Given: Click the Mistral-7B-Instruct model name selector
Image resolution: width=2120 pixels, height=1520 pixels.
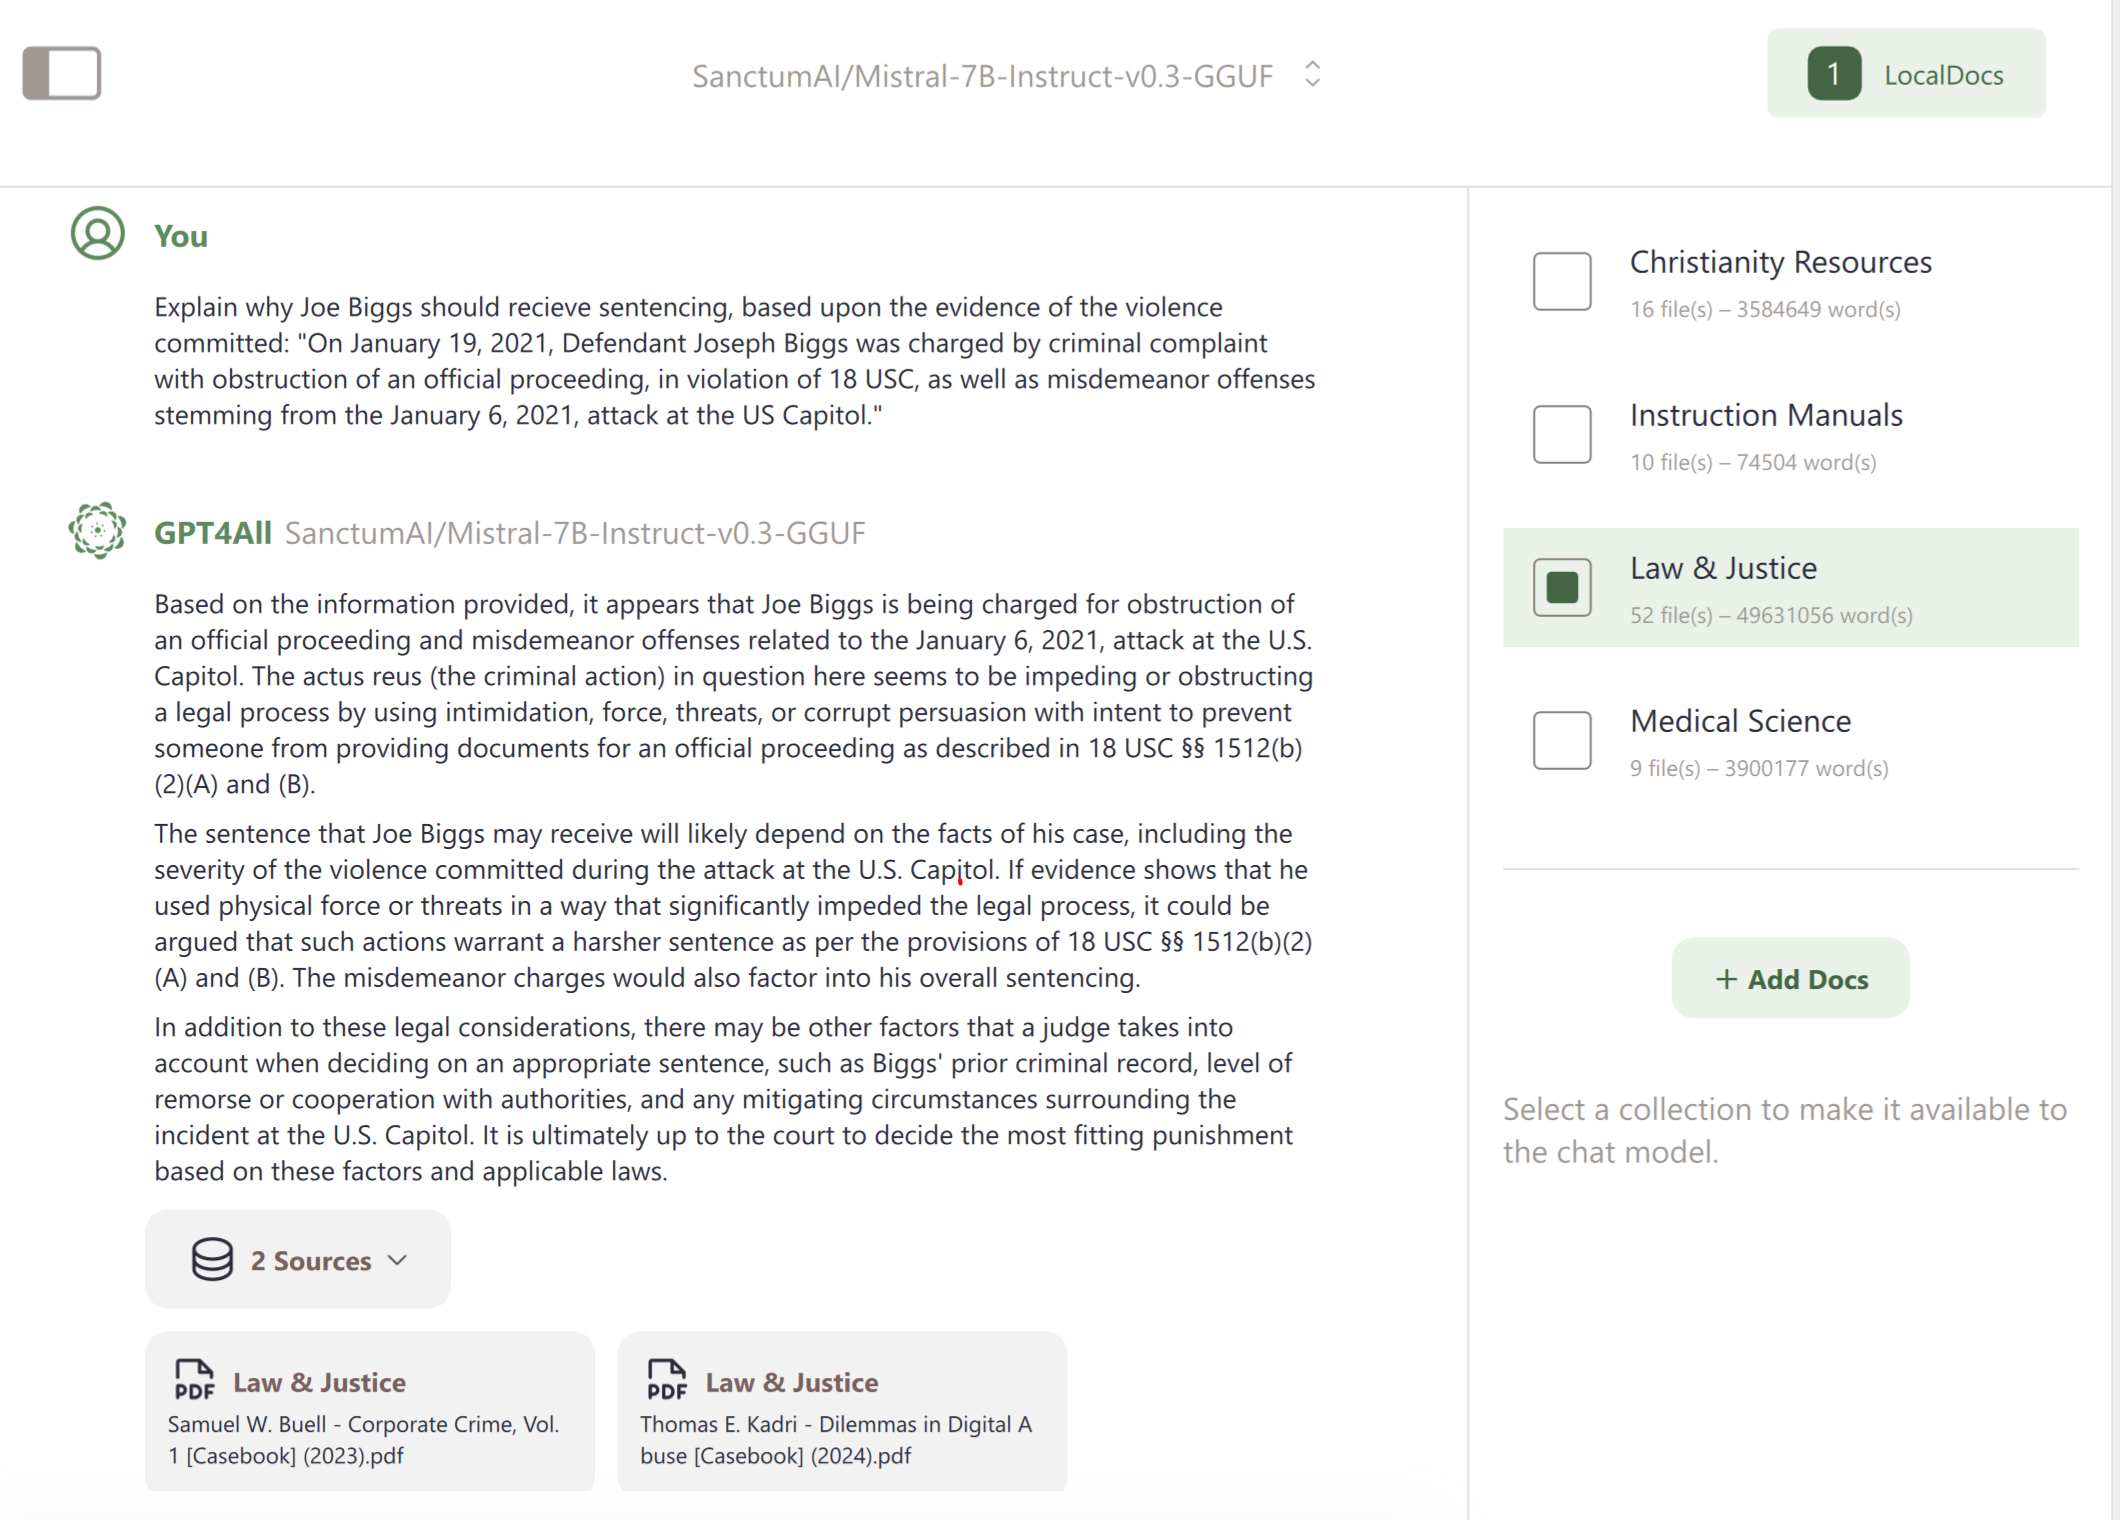Looking at the screenshot, I should coord(982,76).
